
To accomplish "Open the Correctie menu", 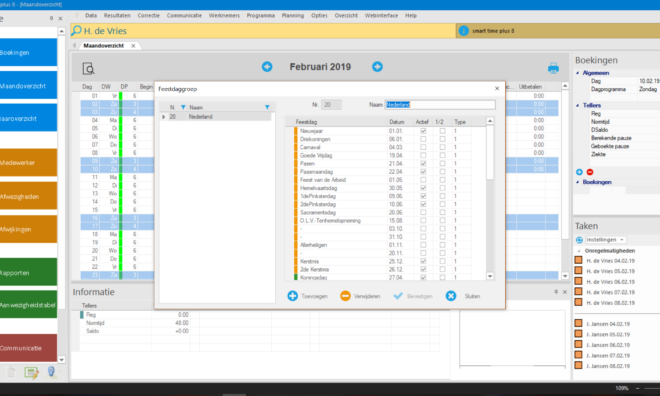I will coord(149,16).
